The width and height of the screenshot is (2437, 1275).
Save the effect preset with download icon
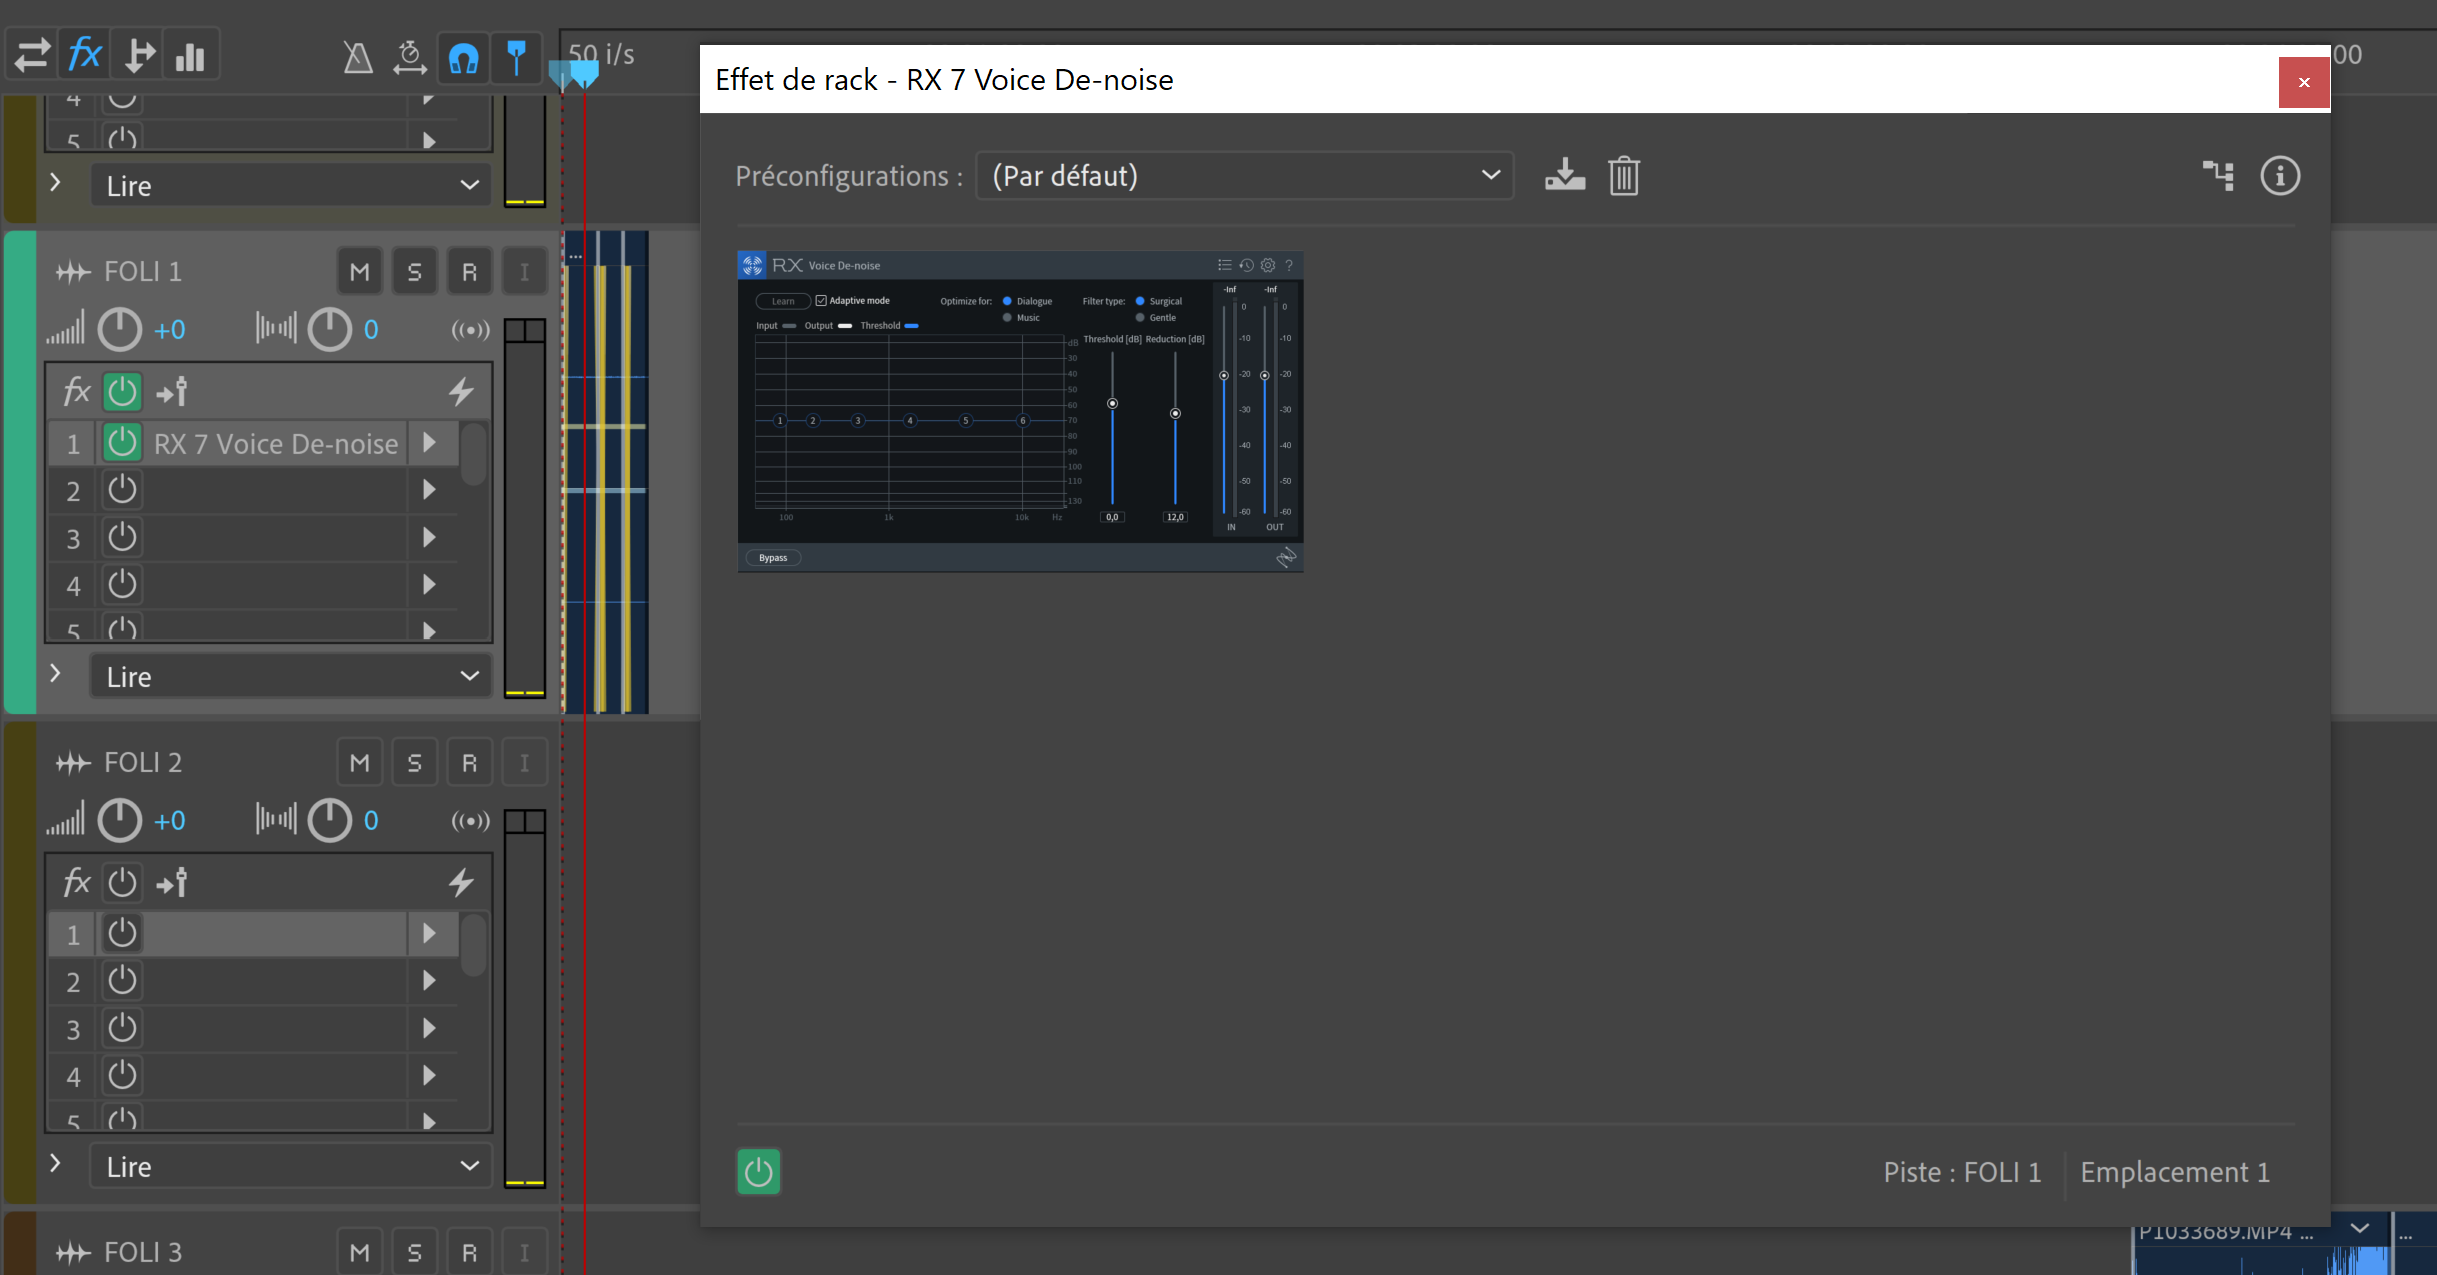[1565, 176]
